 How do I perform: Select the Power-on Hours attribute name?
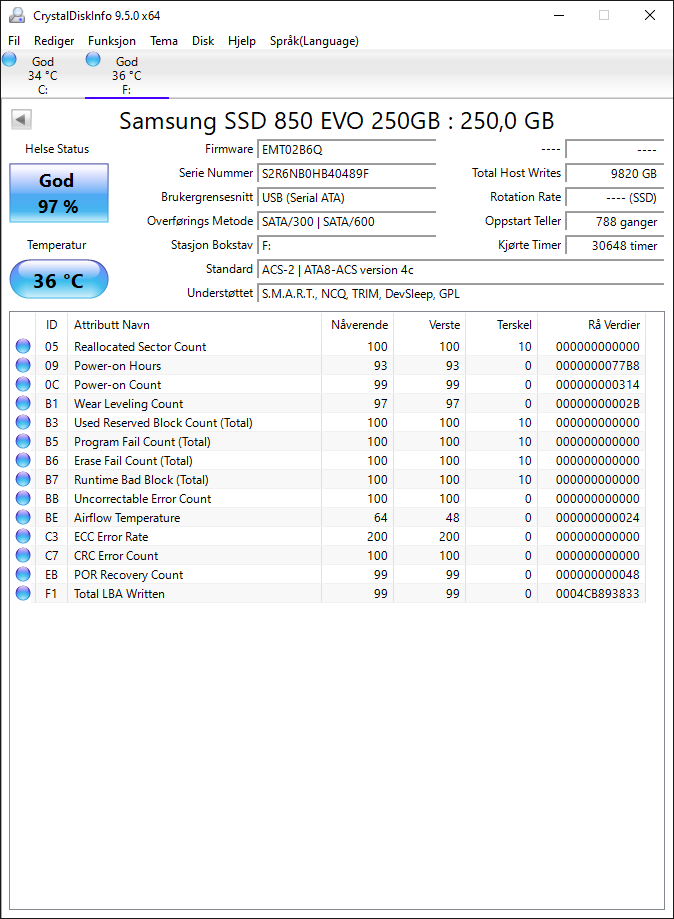pos(117,365)
